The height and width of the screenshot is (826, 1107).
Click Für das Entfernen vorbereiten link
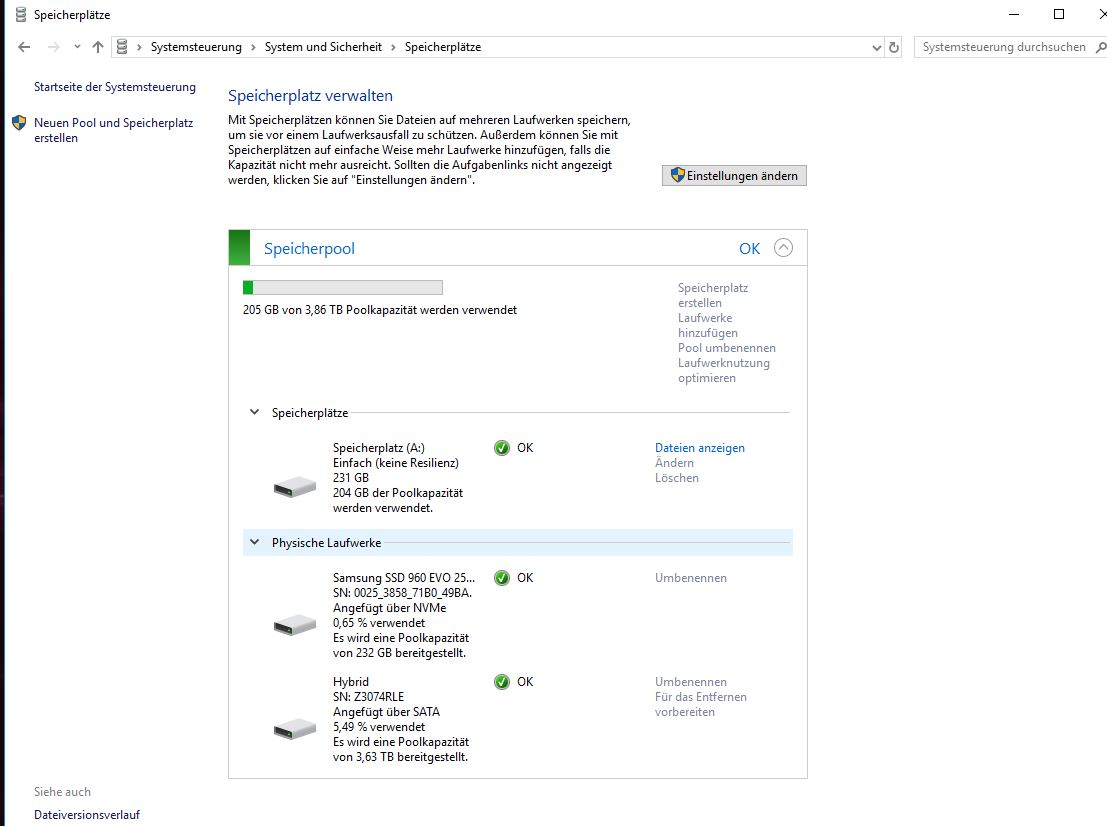700,705
